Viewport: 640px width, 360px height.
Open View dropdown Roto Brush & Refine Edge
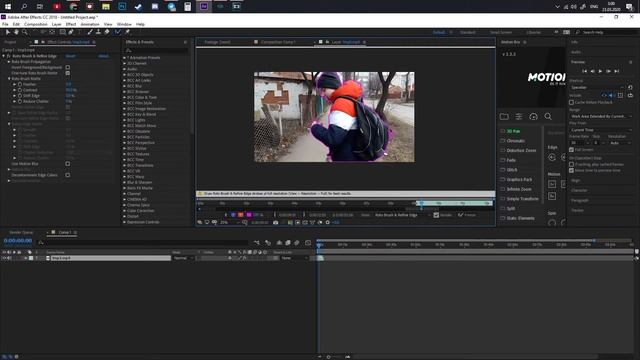[x=402, y=215]
